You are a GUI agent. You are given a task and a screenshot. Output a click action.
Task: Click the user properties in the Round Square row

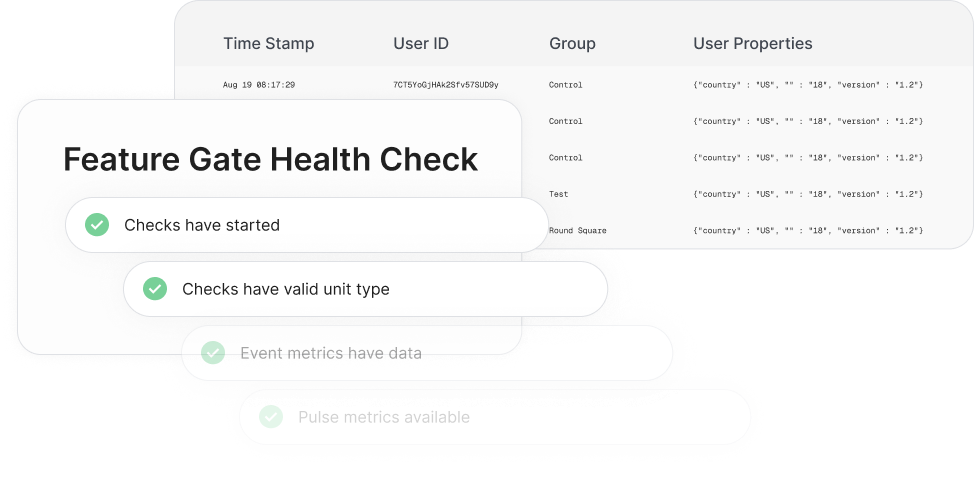coord(808,230)
